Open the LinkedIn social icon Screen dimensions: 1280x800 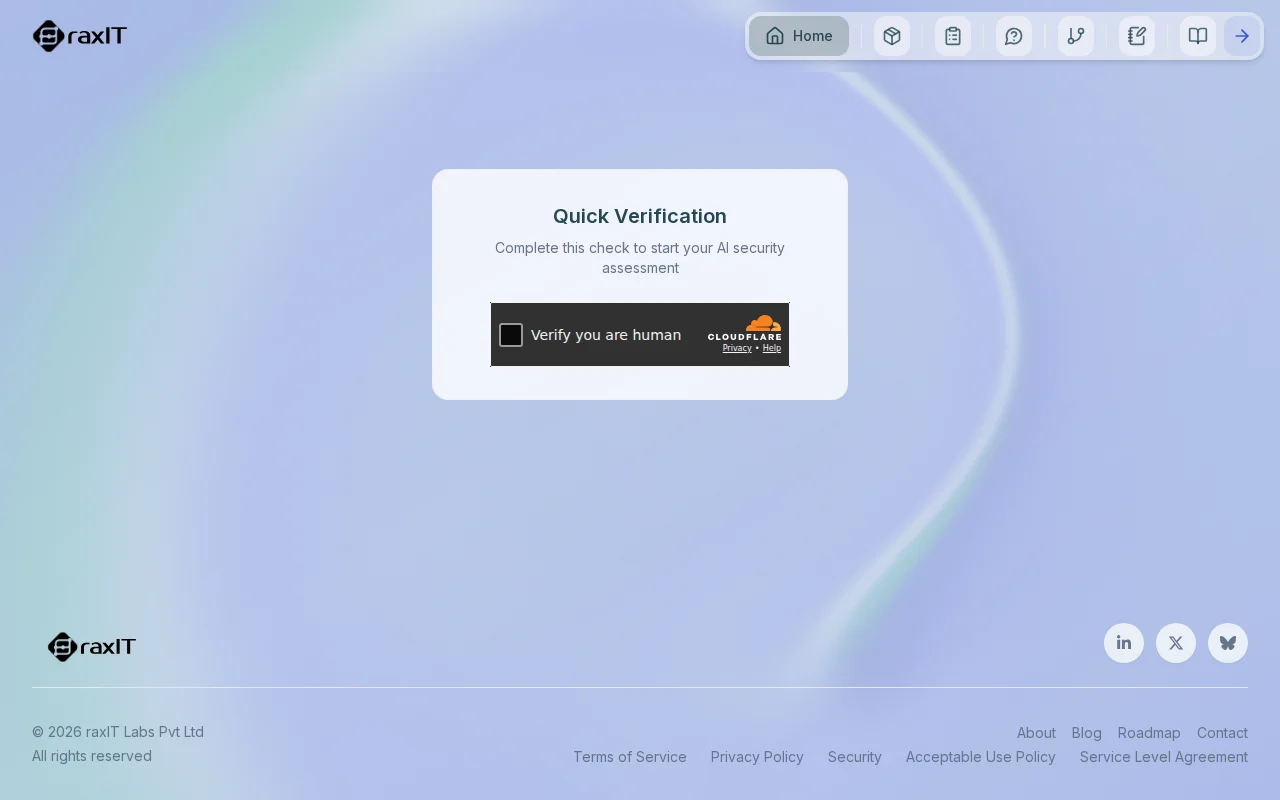tap(1124, 643)
